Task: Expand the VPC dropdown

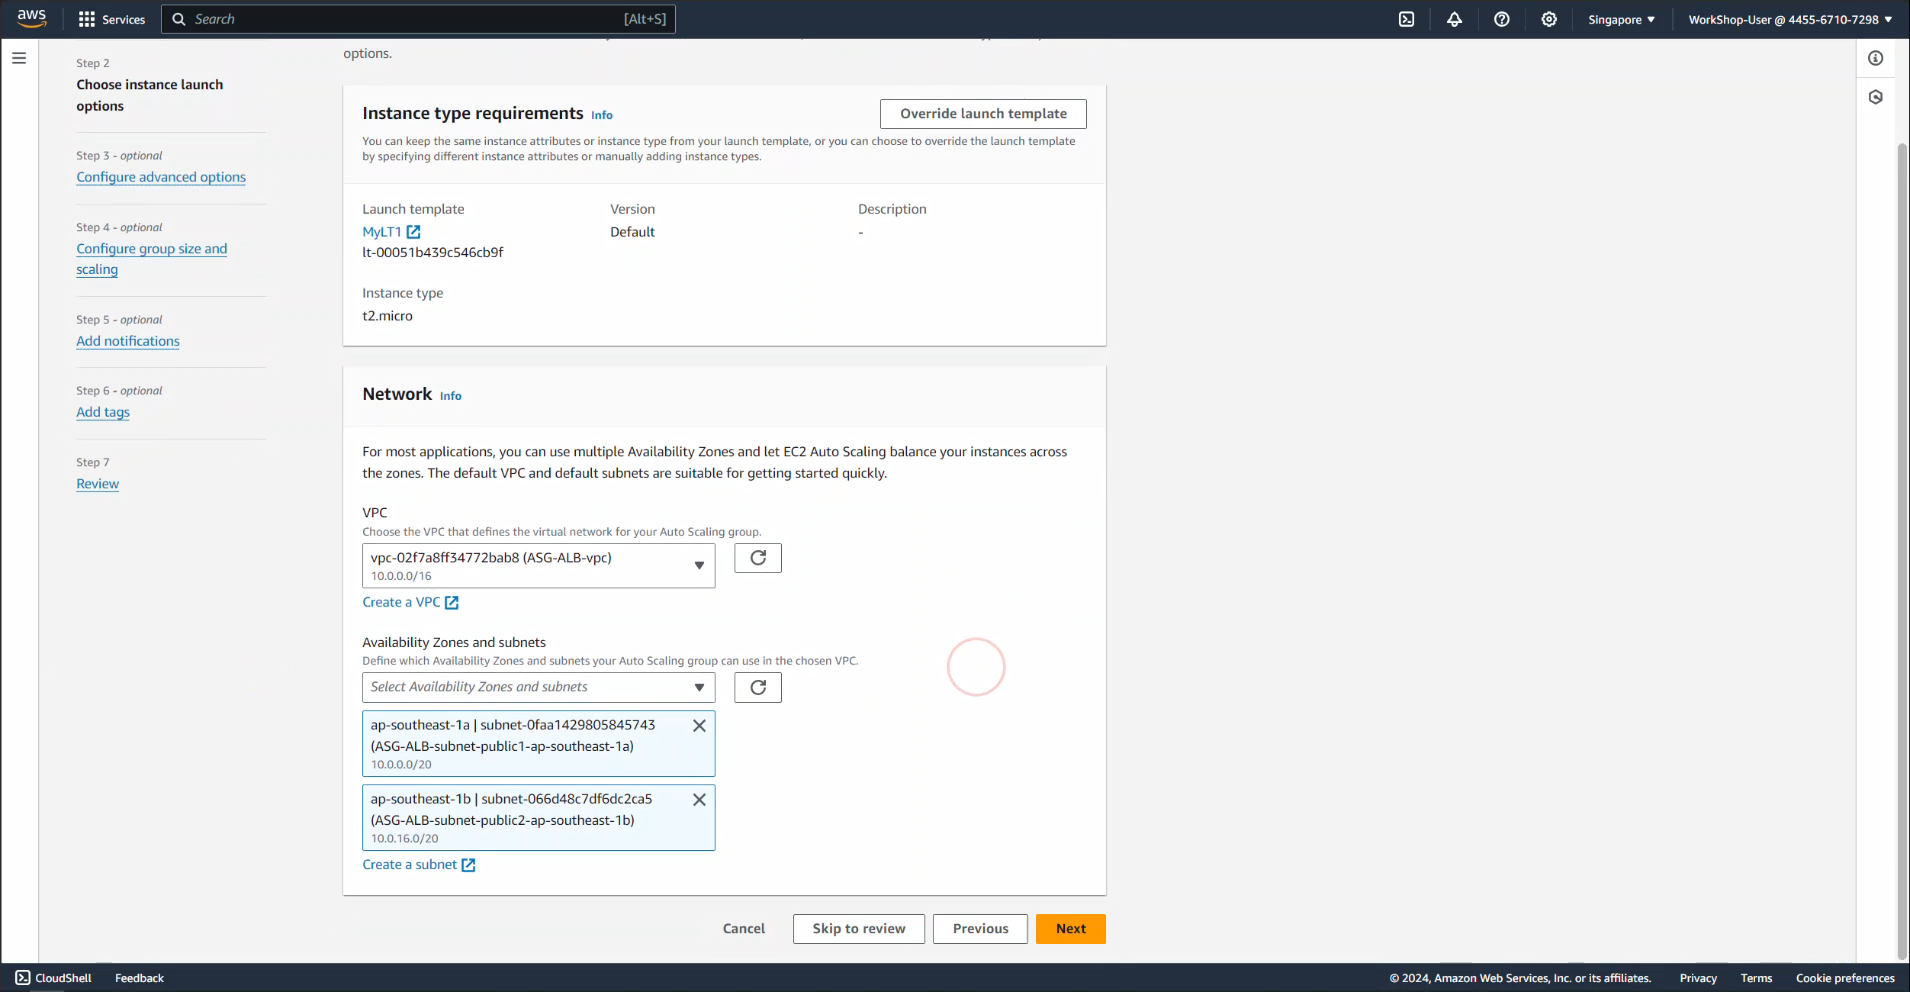Action: pyautogui.click(x=538, y=566)
